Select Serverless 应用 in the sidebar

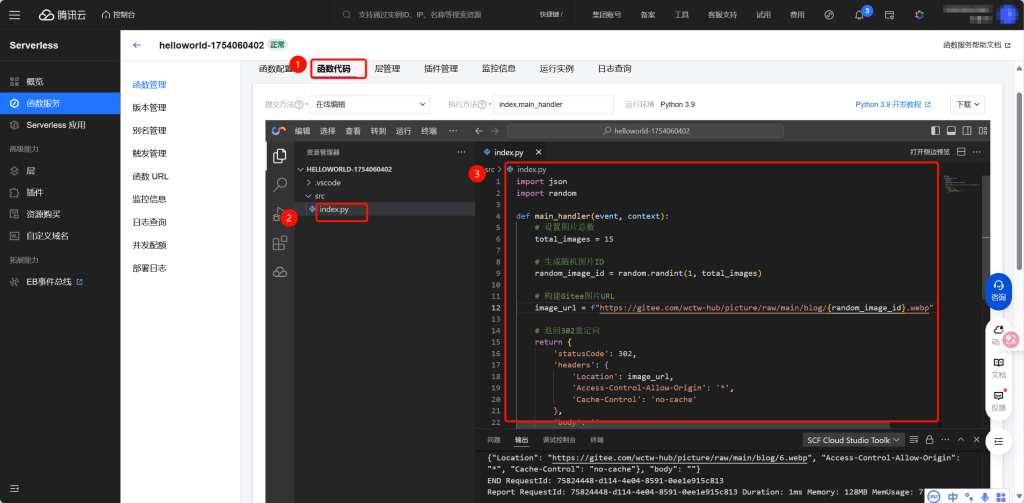[x=56, y=125]
